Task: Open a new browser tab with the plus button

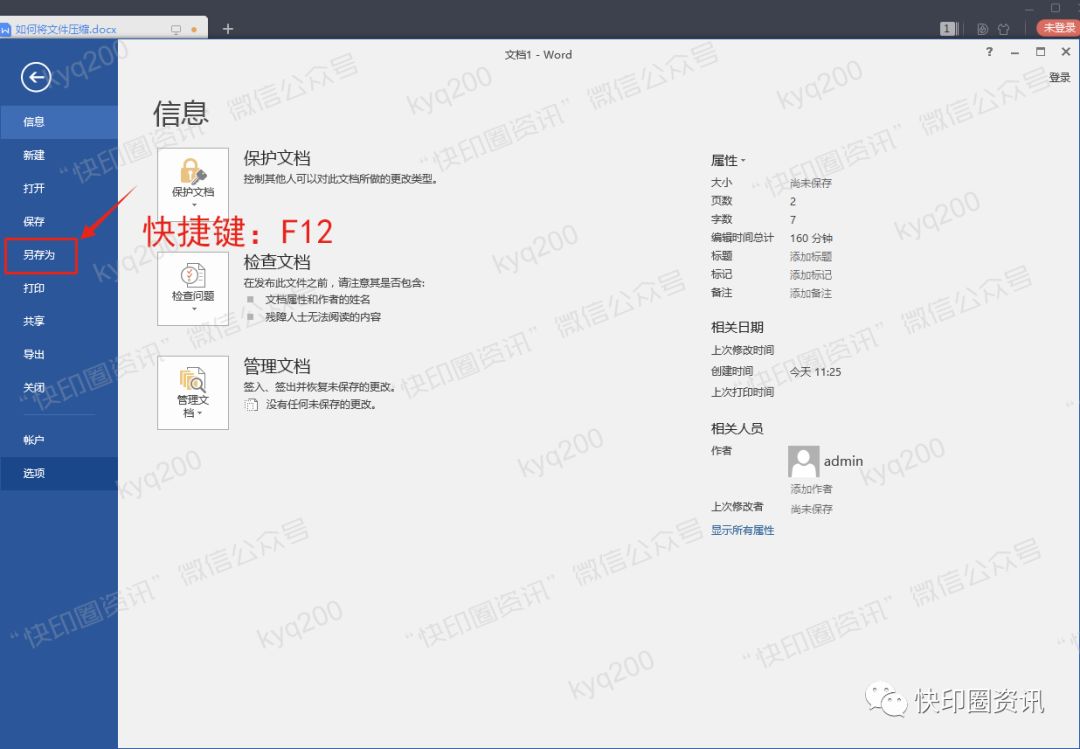Action: coord(227,29)
